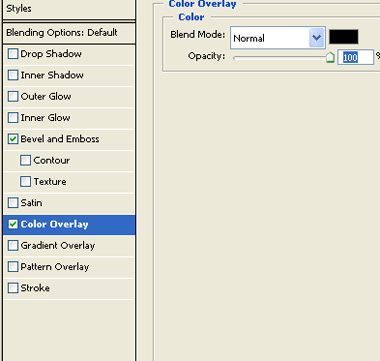This screenshot has width=380, height=361.
Task: Open the Gradient Overlay settings label
Action: (58, 246)
